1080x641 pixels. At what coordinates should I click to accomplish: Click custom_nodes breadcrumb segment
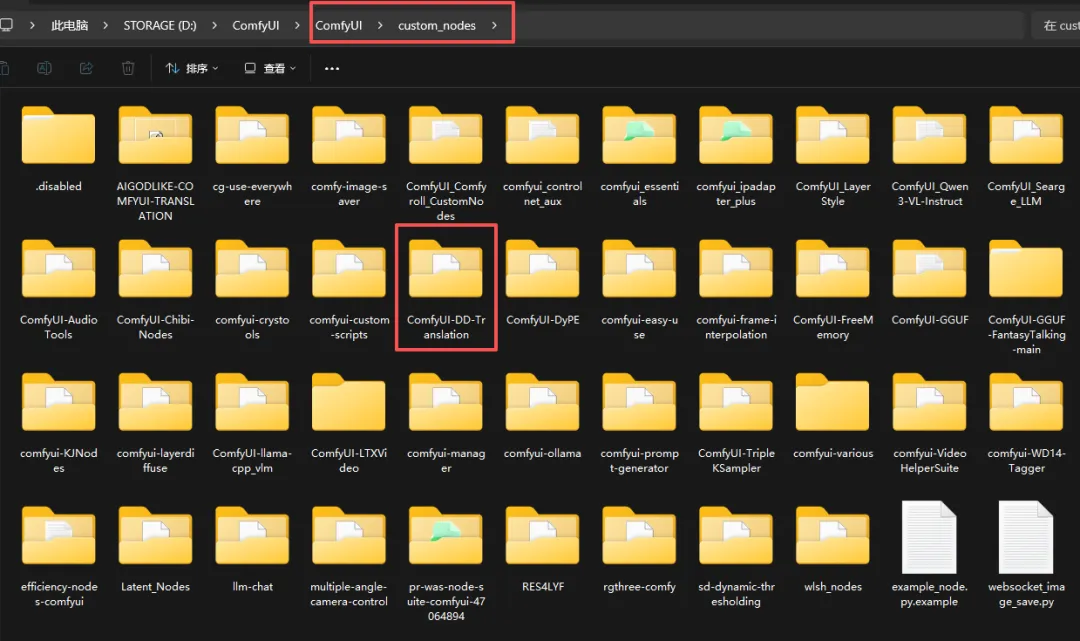click(x=437, y=25)
